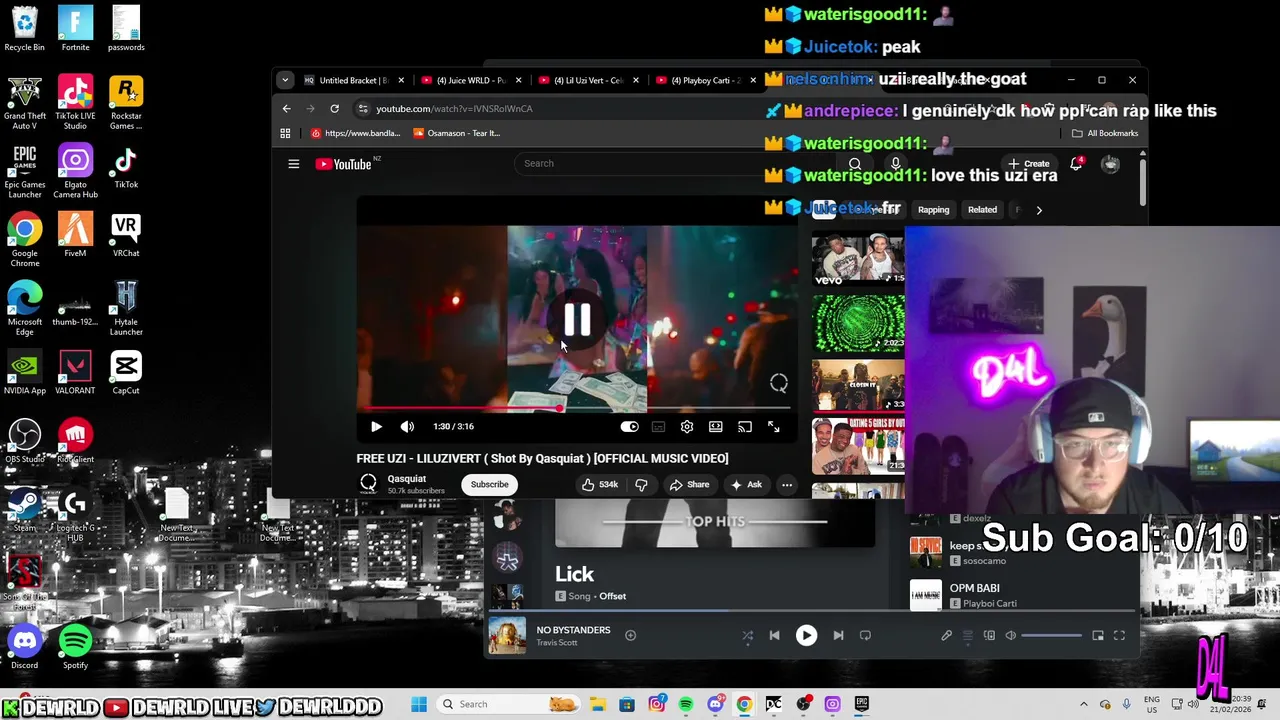Skip to previous track in Spotify
1280x720 pixels.
pos(774,635)
